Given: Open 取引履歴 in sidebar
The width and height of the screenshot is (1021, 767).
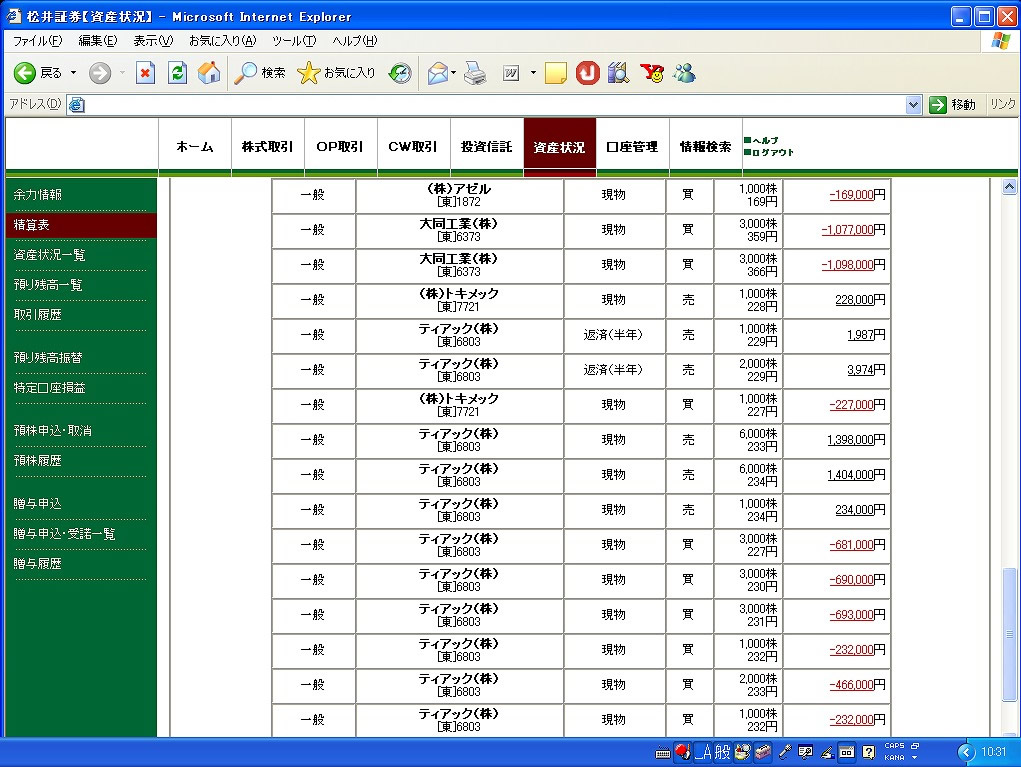Looking at the screenshot, I should (x=38, y=314).
